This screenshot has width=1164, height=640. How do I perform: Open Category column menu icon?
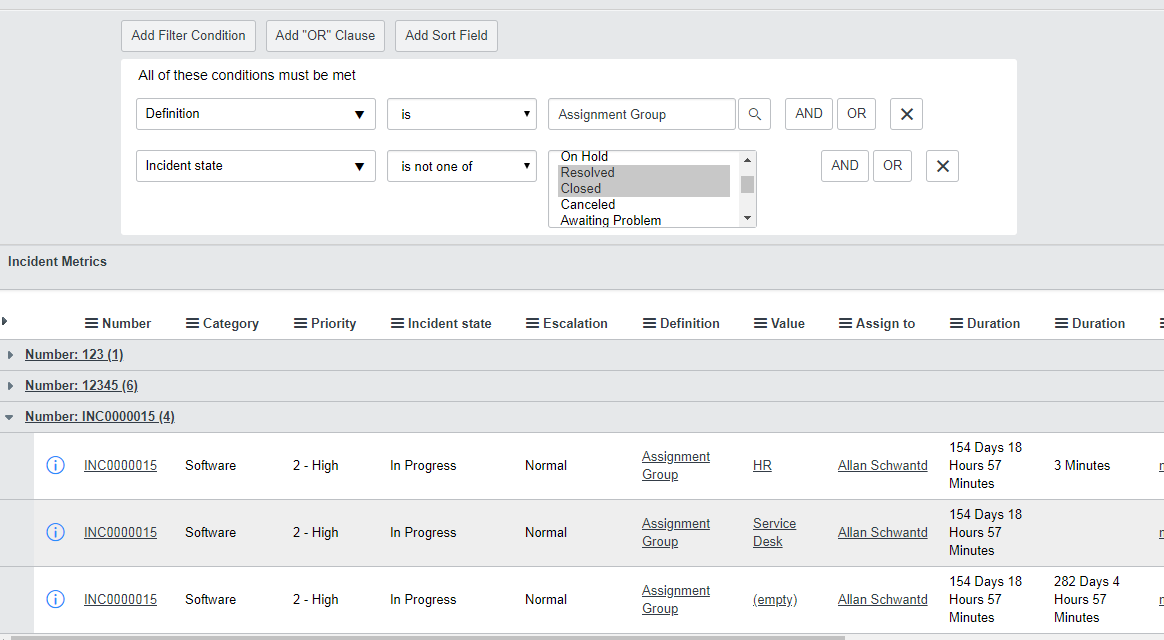click(x=192, y=324)
